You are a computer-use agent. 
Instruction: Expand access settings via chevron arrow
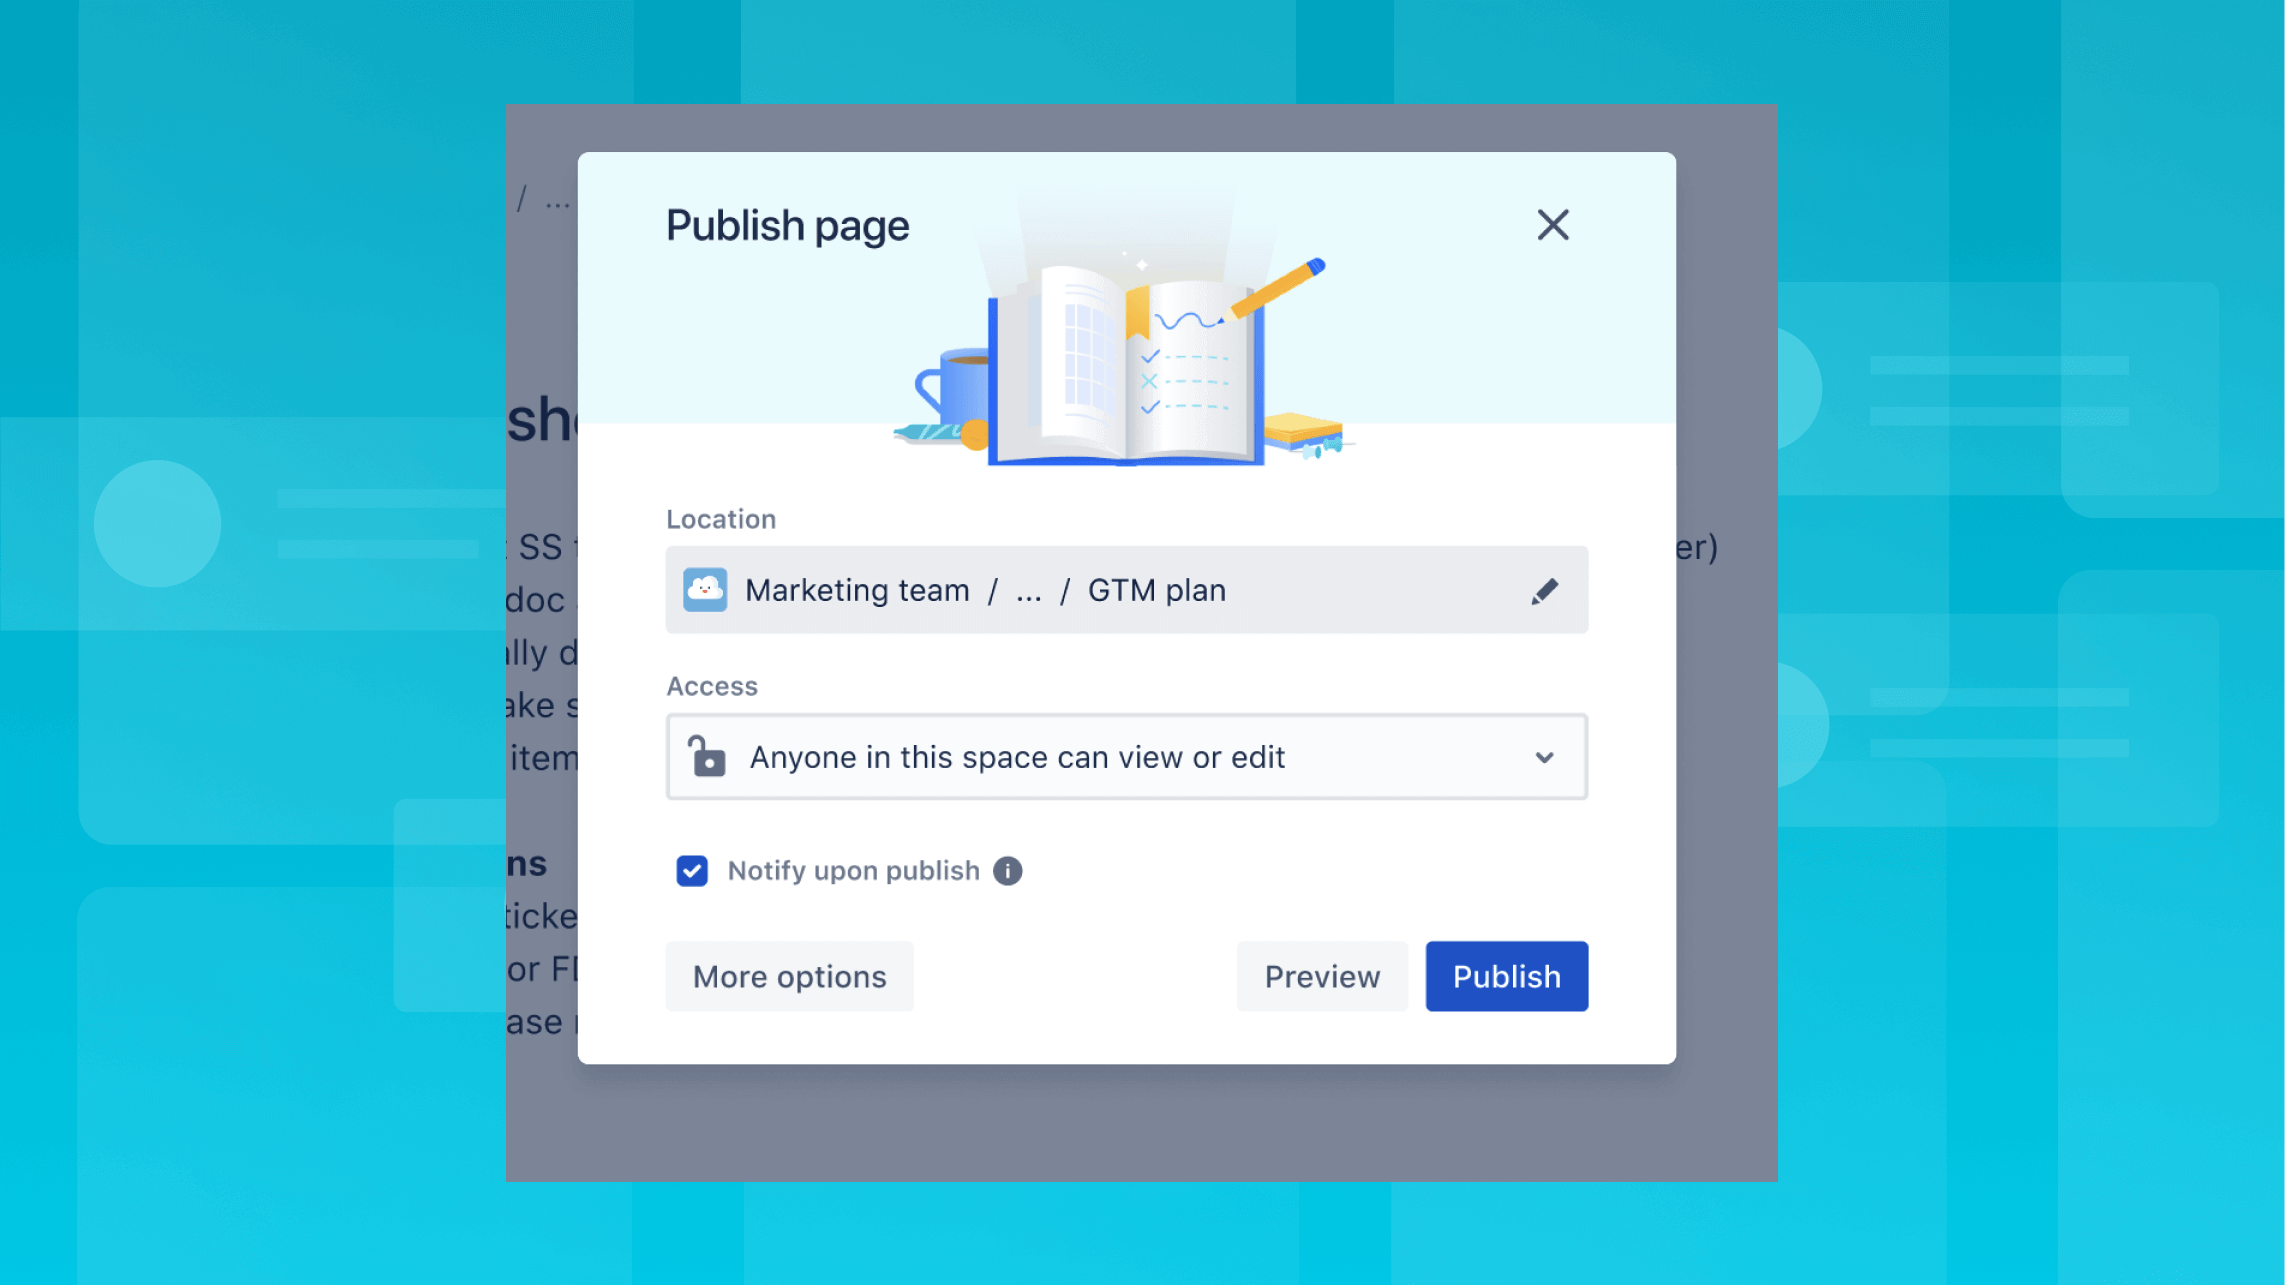coord(1544,758)
